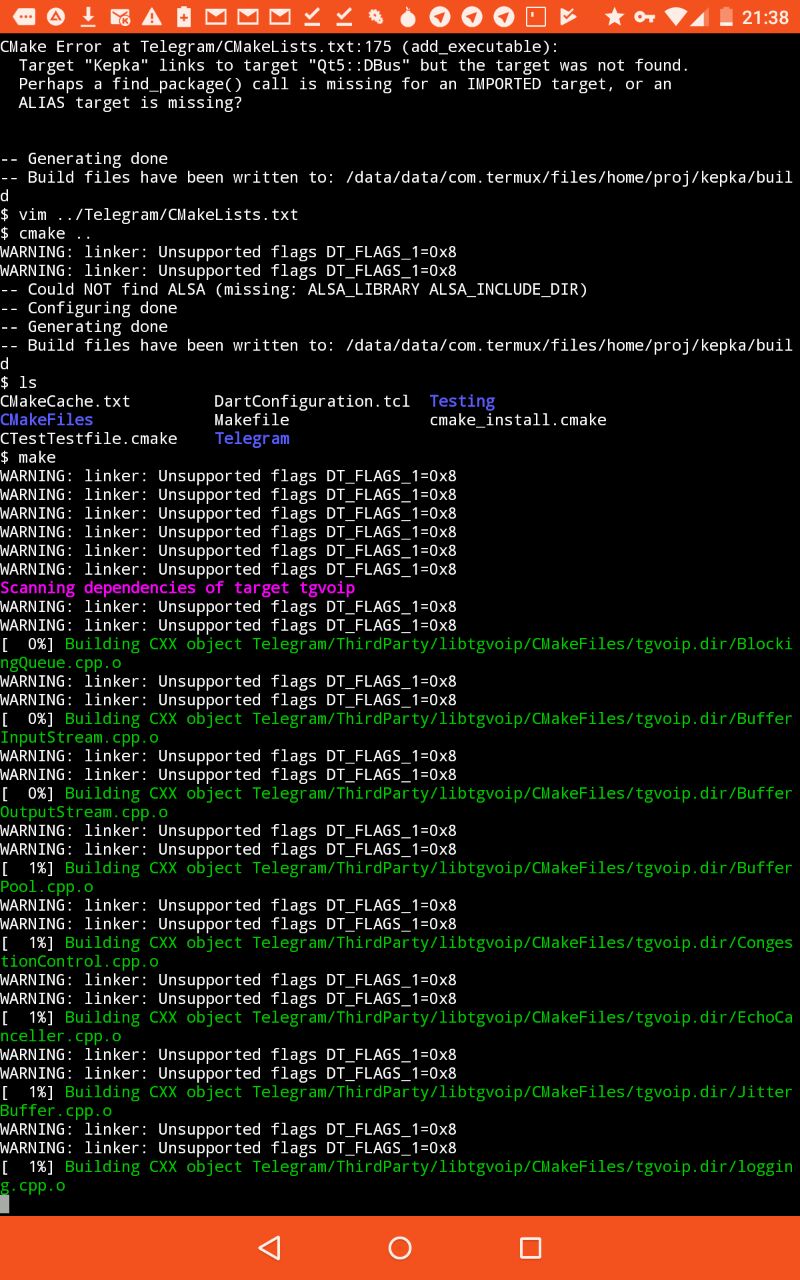Screen dimensions: 800x1280
Task: Tap the battery plus notification icon
Action: point(184,16)
